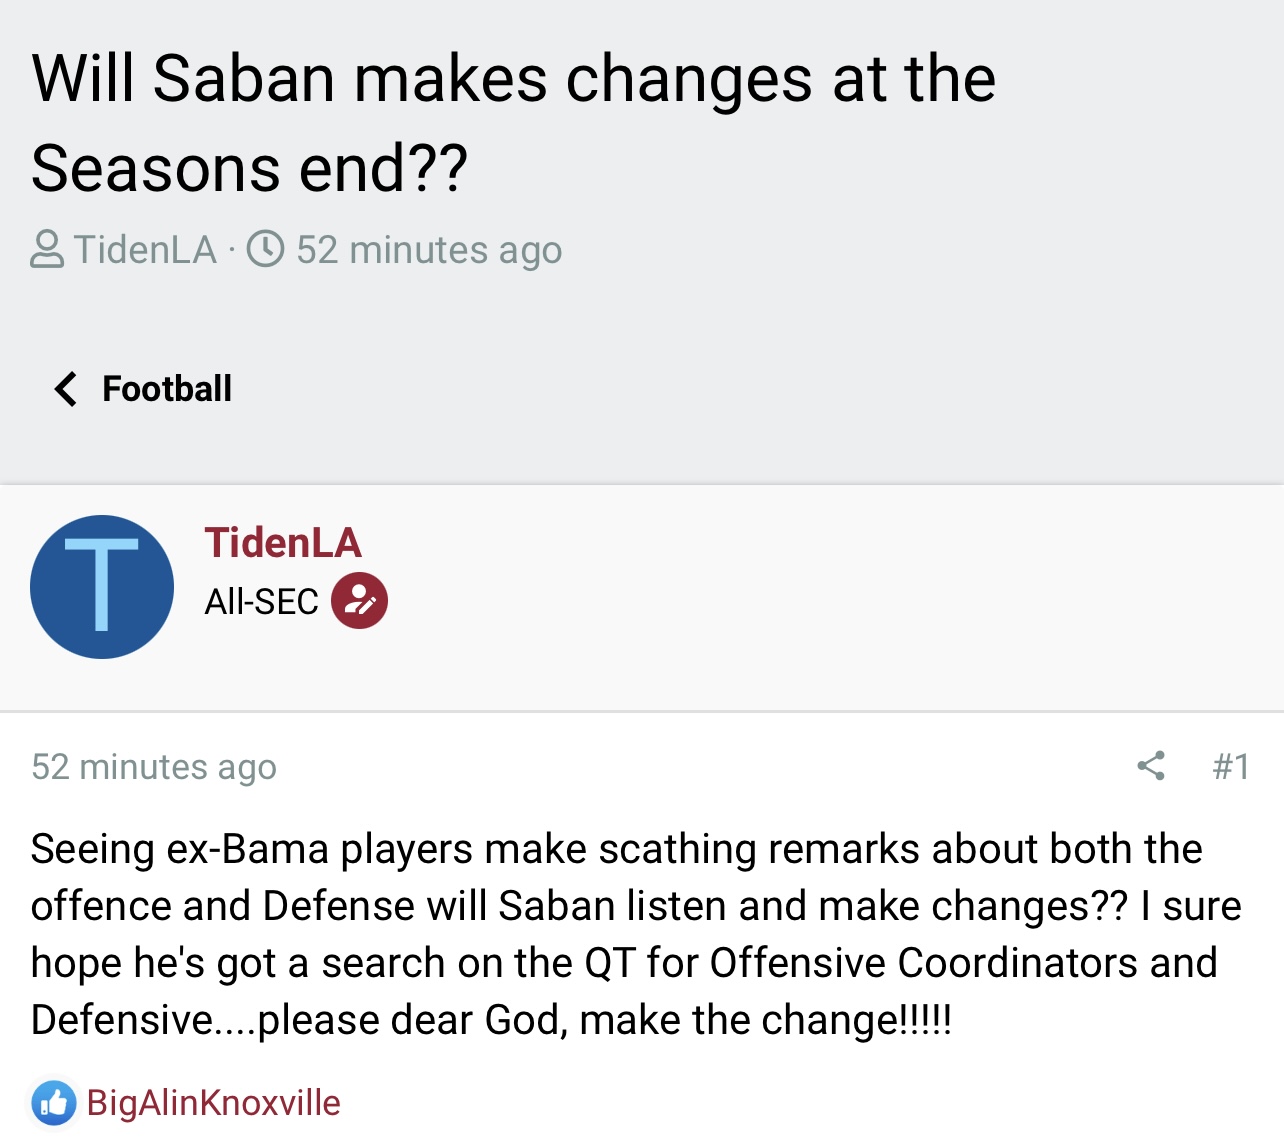
Task: Click the thread starter badge next to All-SEC
Action: coord(359,601)
